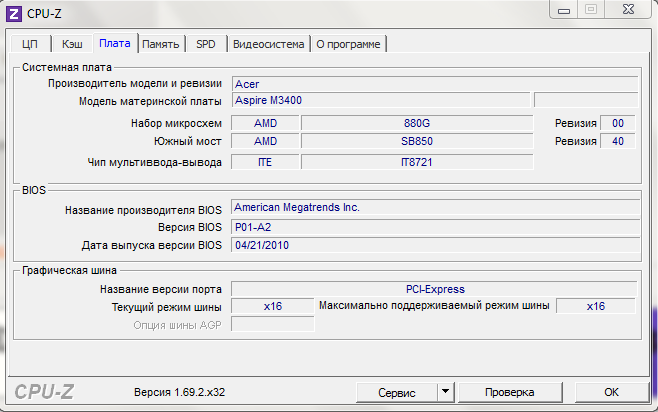The height and width of the screenshot is (412, 658).
Task: Click the AMD value in Набор микросхем row
Action: (265, 123)
